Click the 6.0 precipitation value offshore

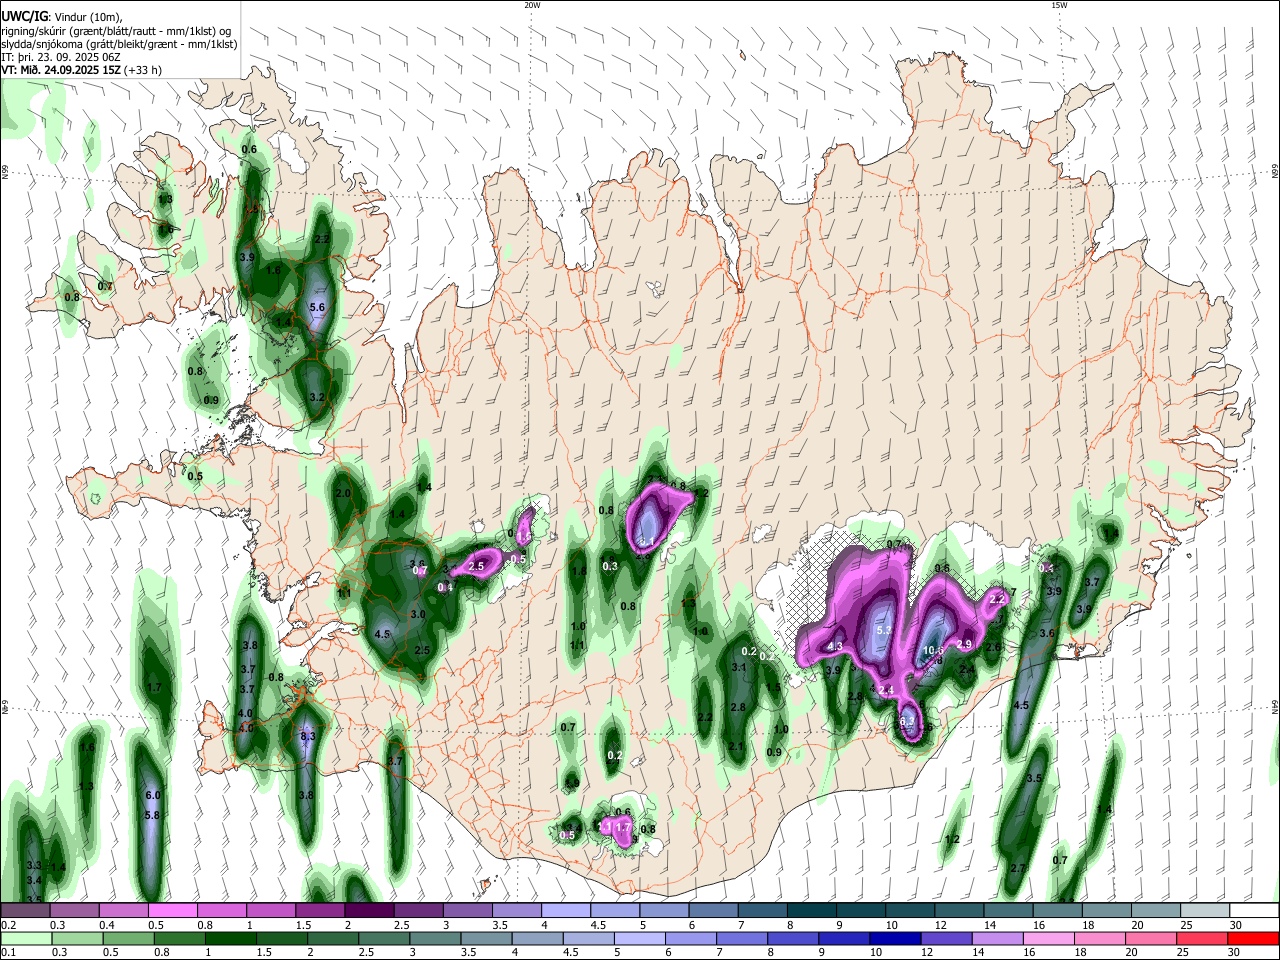pos(153,795)
